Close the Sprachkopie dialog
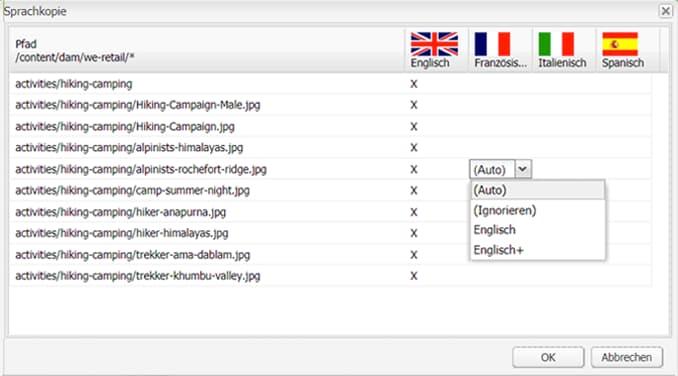This screenshot has height=376, width=678. (665, 10)
